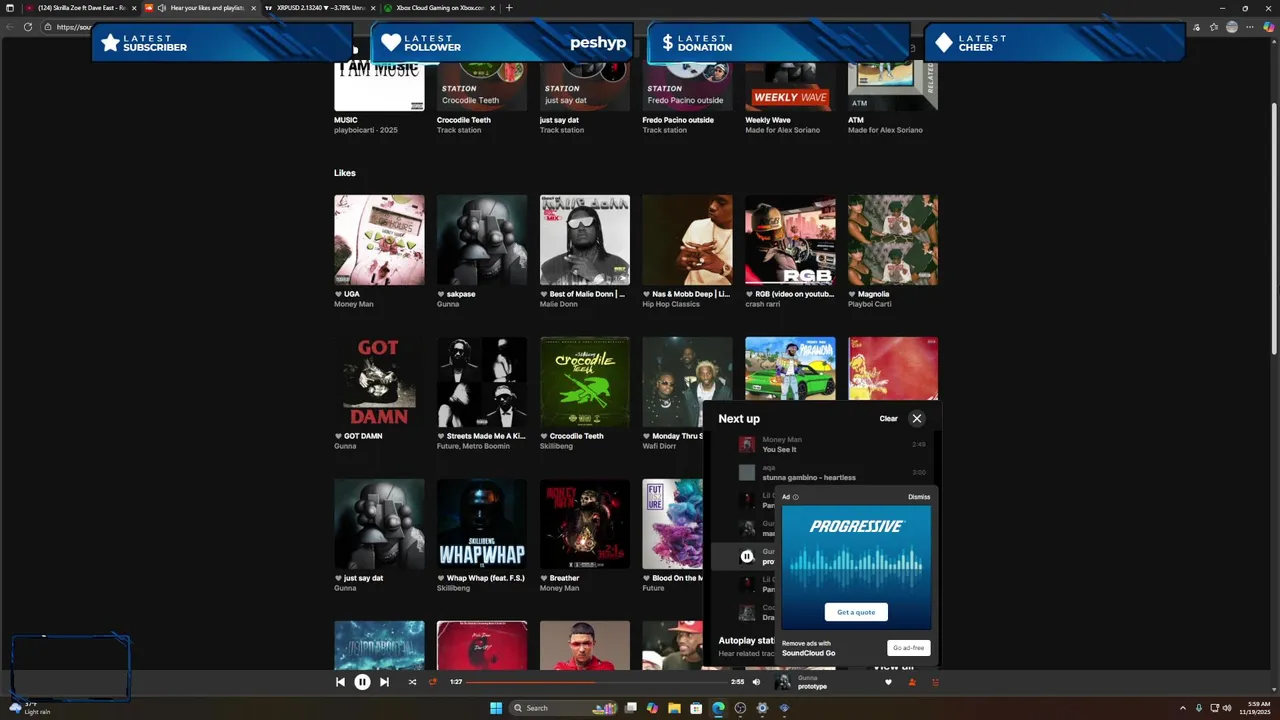Click the Go ad-free button

point(909,648)
